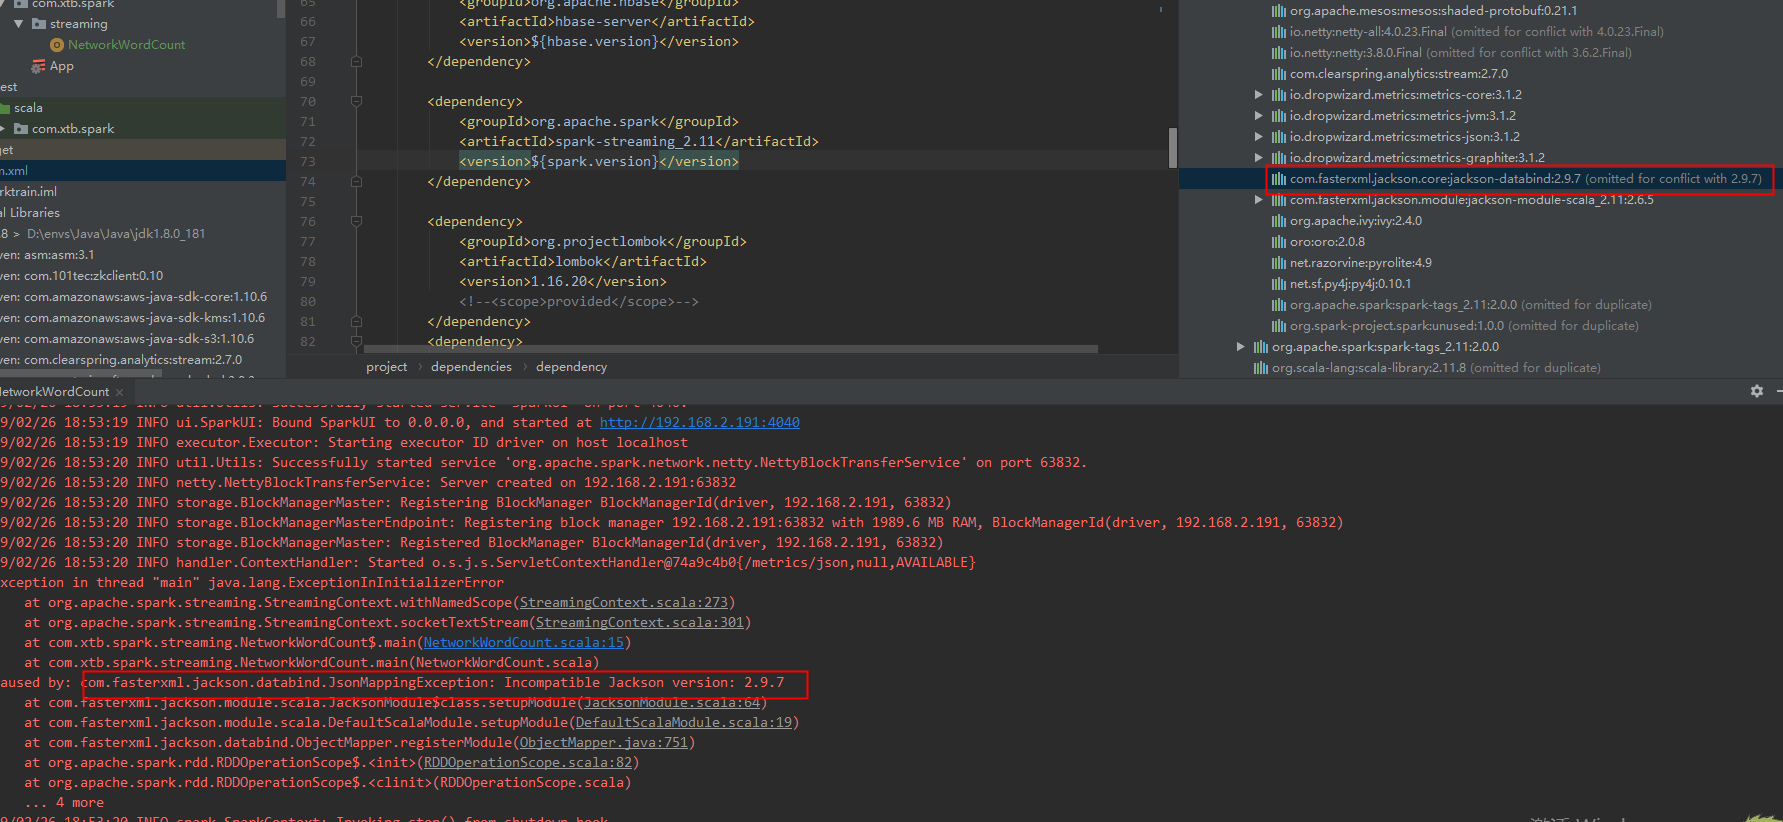This screenshot has width=1783, height=822.
Task: Click the editor horizontal scrollbar
Action: pos(730,349)
